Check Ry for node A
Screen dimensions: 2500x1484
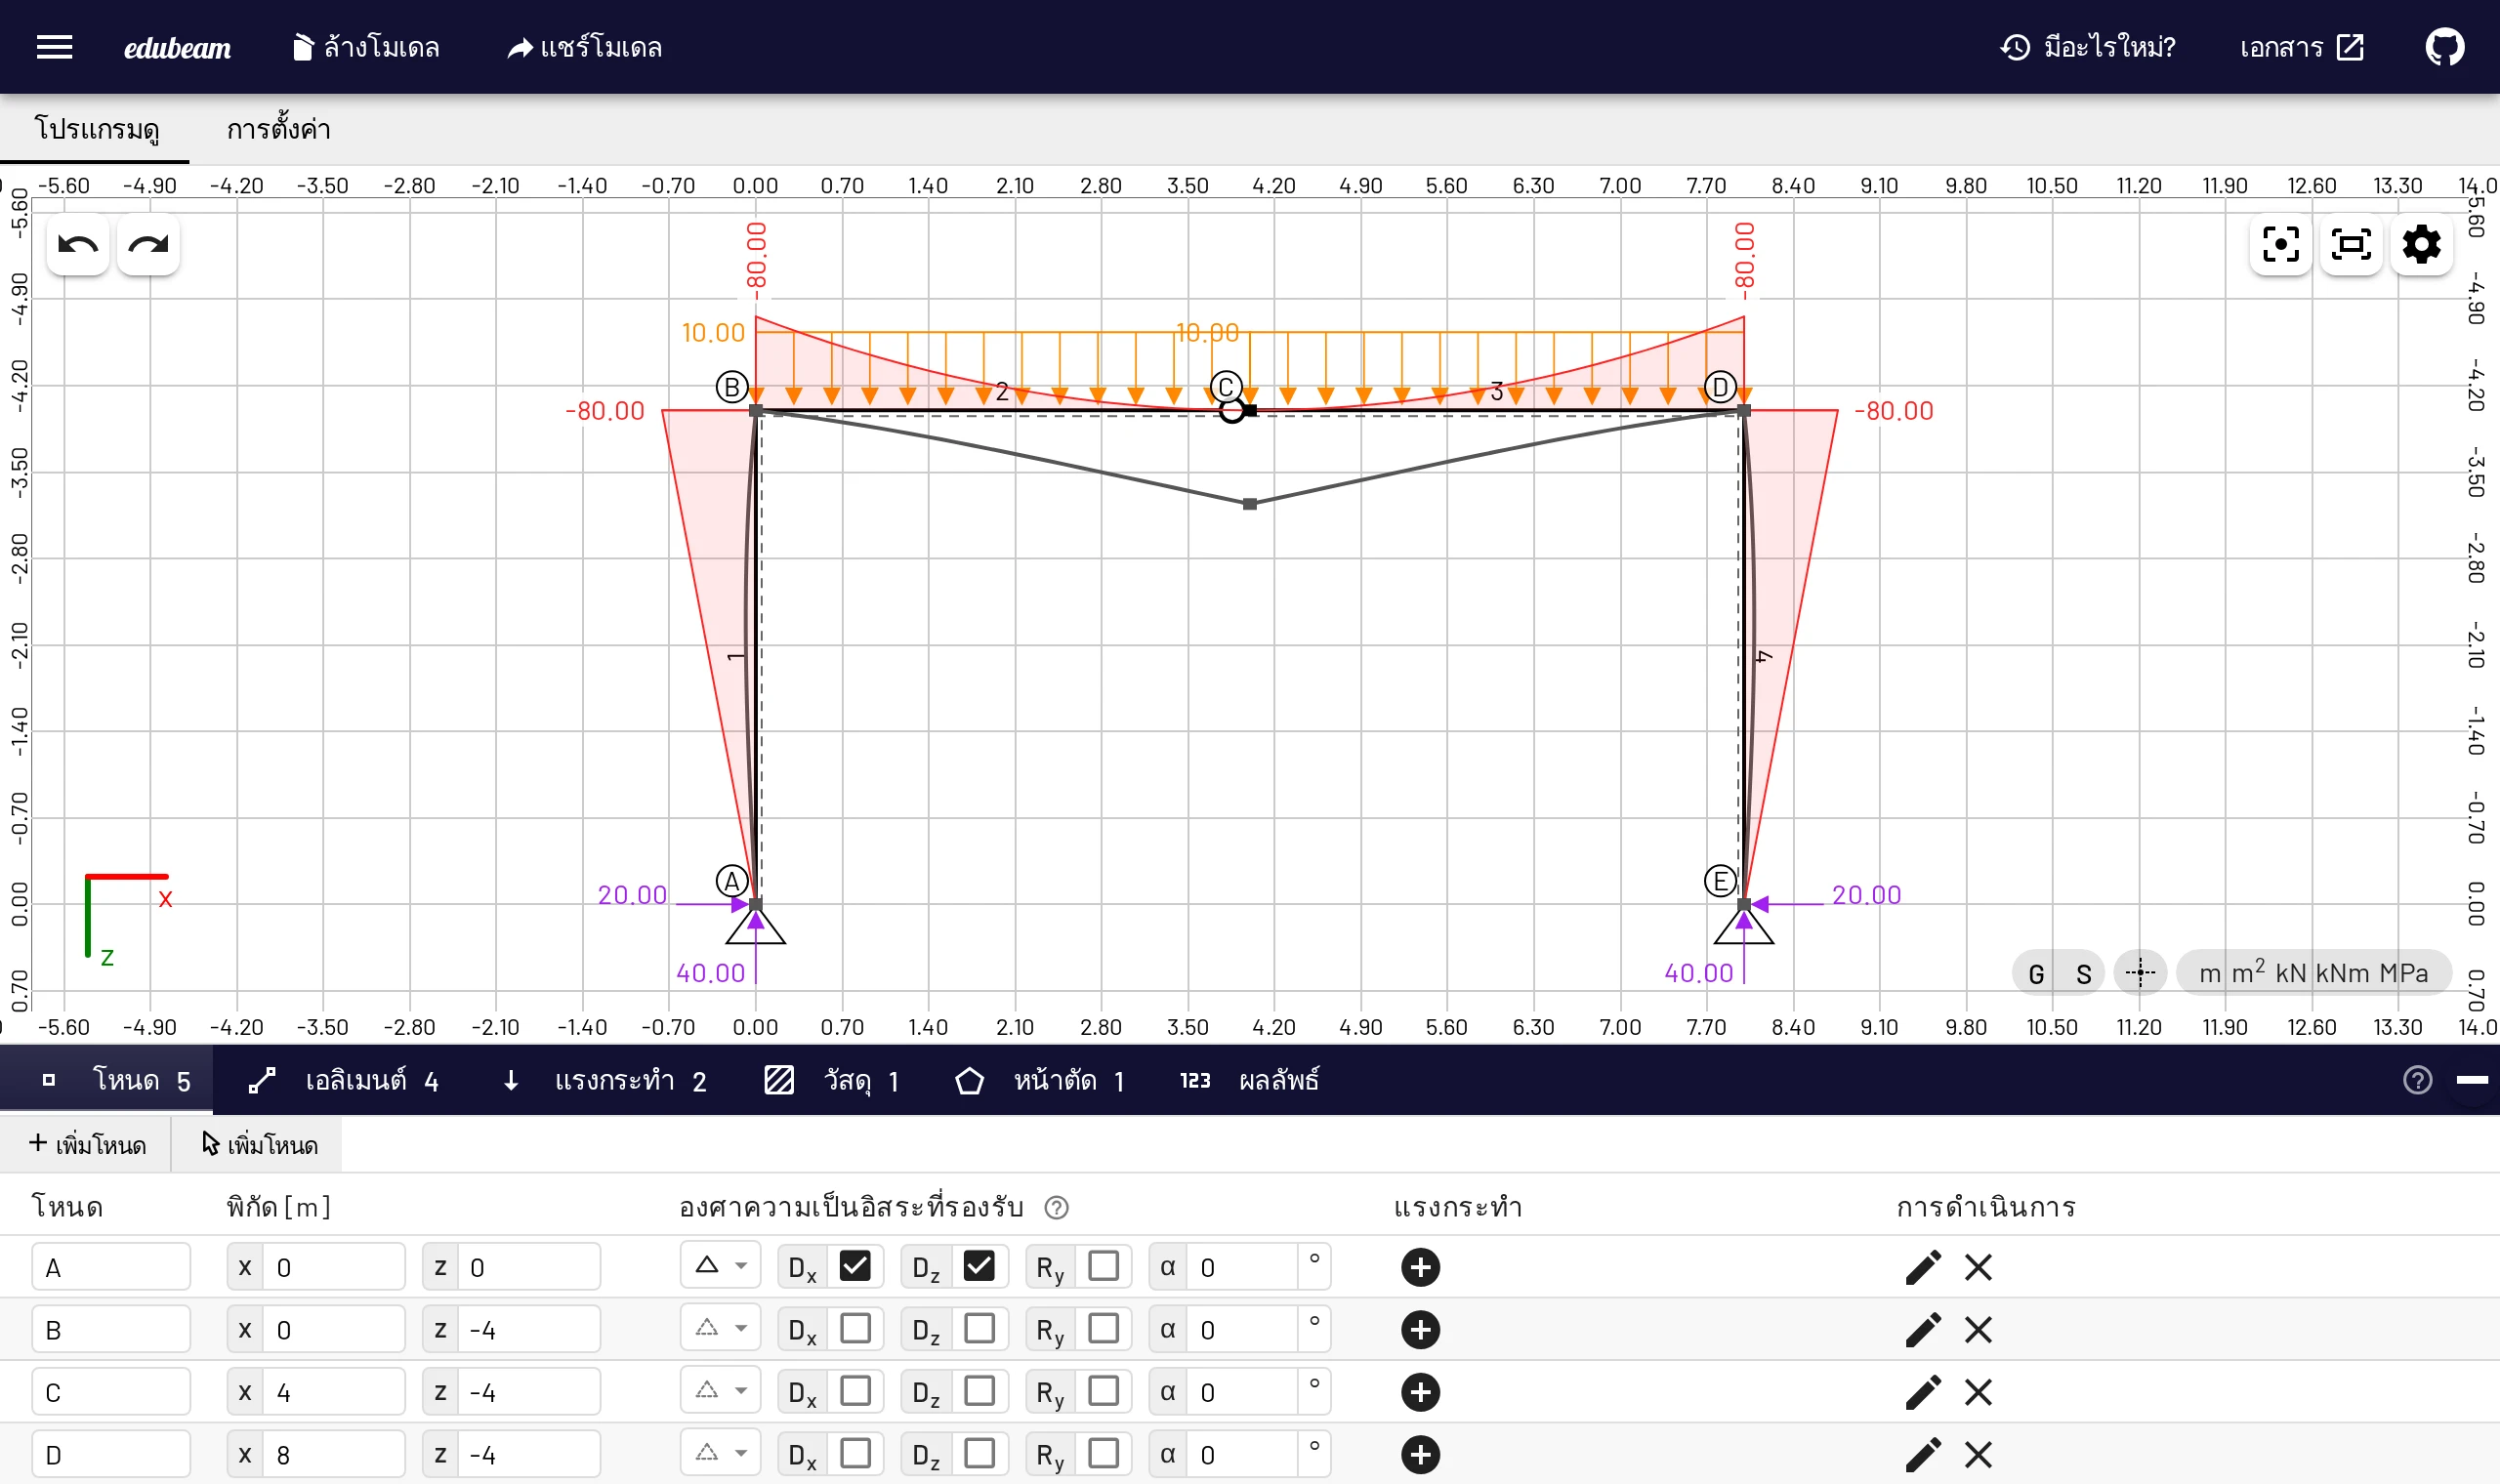(1103, 1267)
